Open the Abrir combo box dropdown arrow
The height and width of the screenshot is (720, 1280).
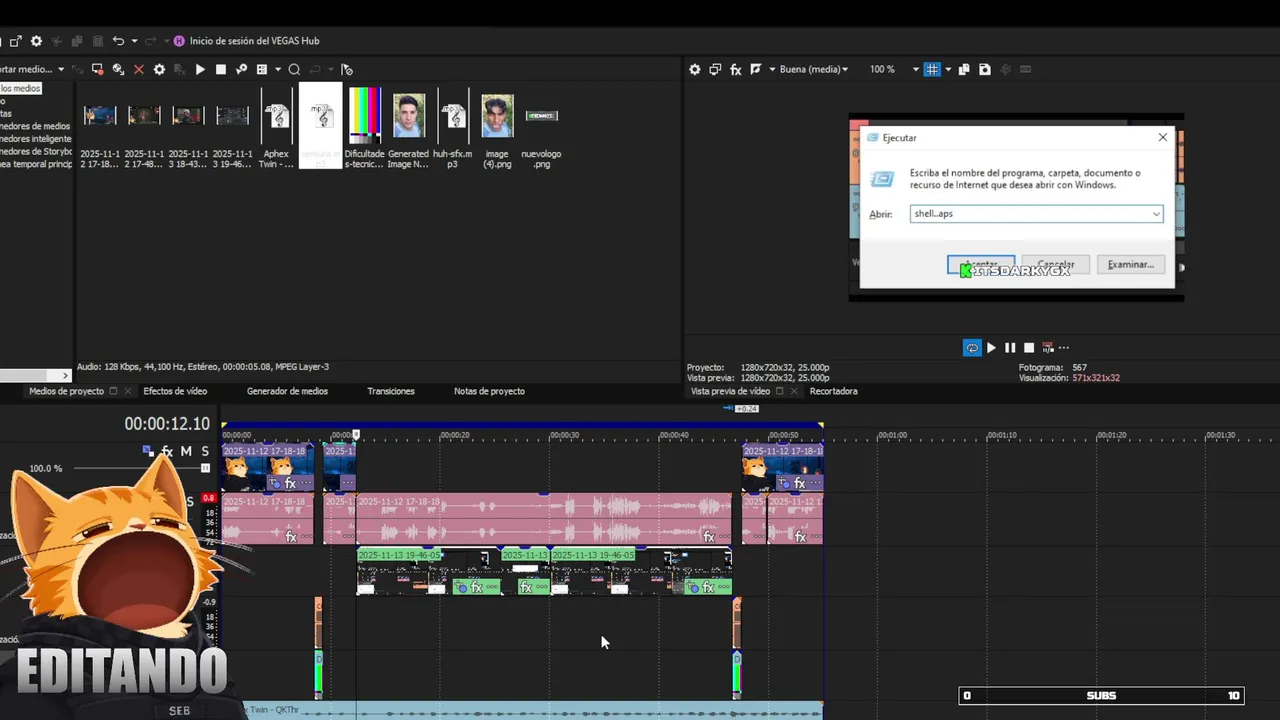tap(1156, 214)
